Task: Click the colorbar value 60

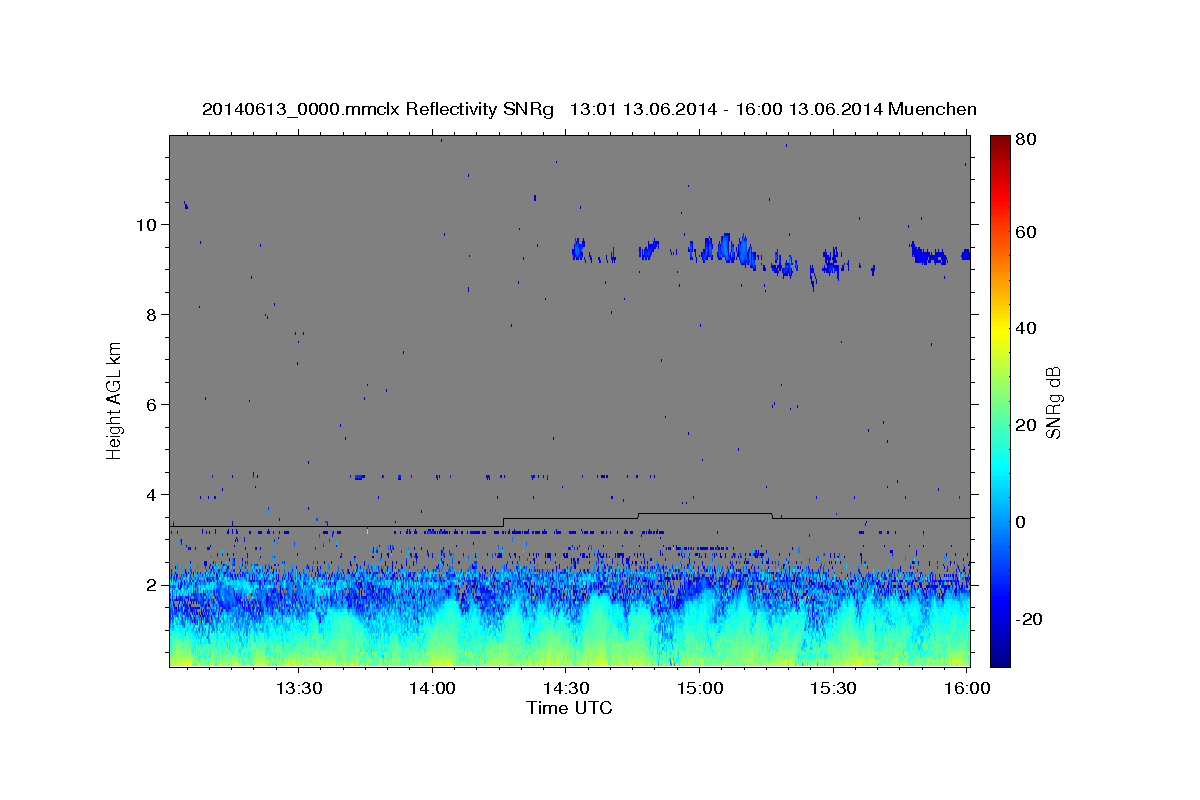Action: pyautogui.click(x=1027, y=232)
